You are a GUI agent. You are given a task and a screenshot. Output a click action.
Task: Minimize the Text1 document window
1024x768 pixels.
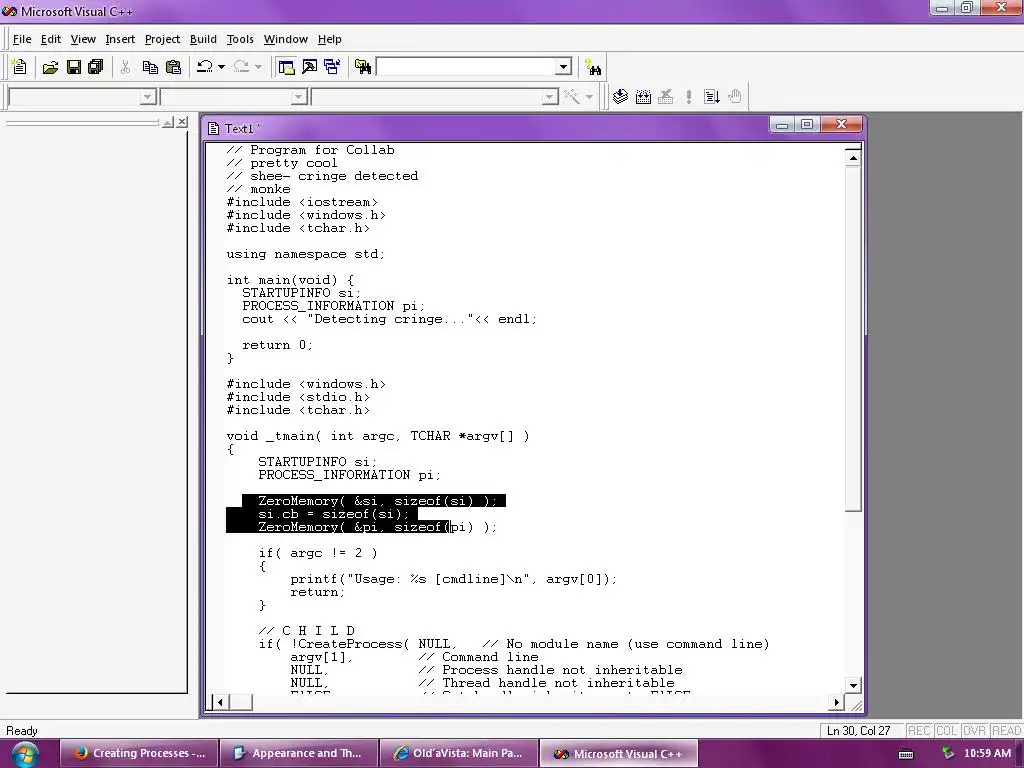pos(782,124)
